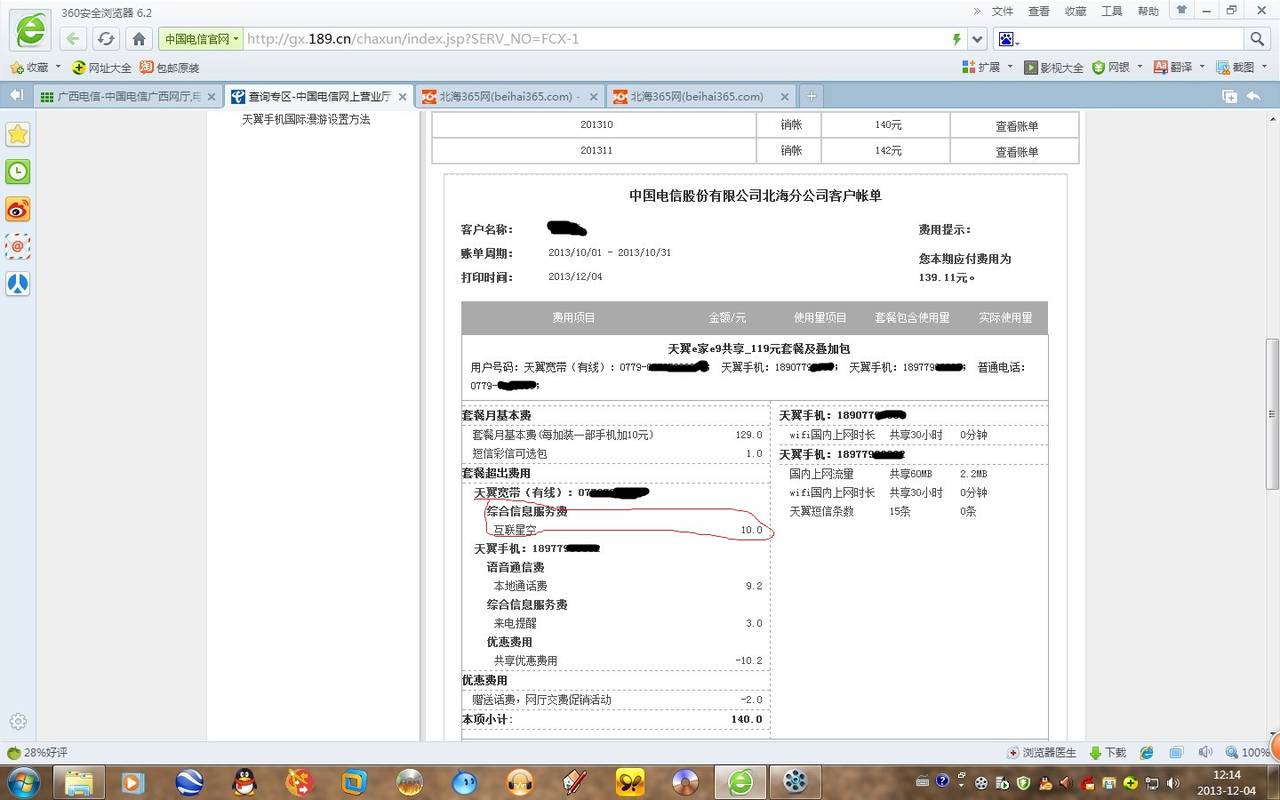The height and width of the screenshot is (800, 1280).
Task: Click the 139.11元 amount due text
Action: tap(946, 277)
